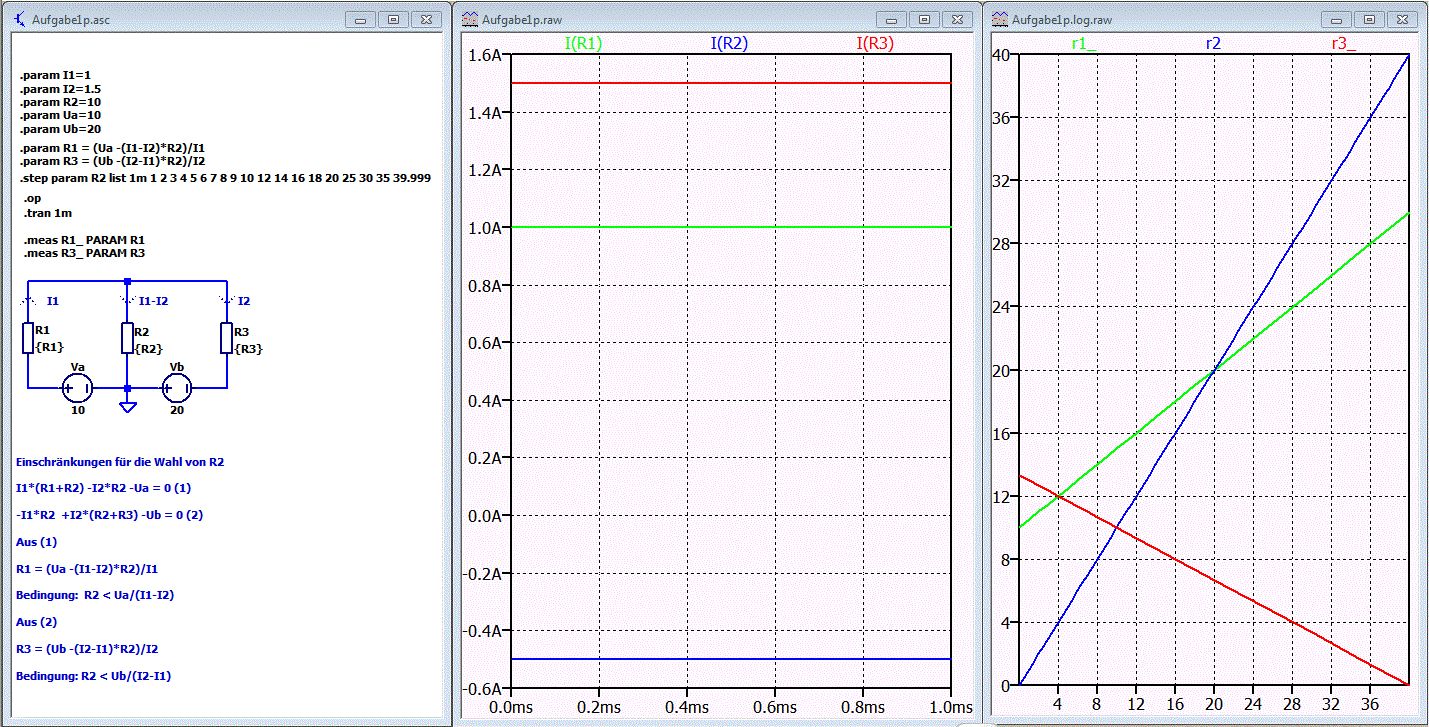The image size is (1429, 727).
Task: Select the R2 resistor symbol in schematic
Action: 127,338
